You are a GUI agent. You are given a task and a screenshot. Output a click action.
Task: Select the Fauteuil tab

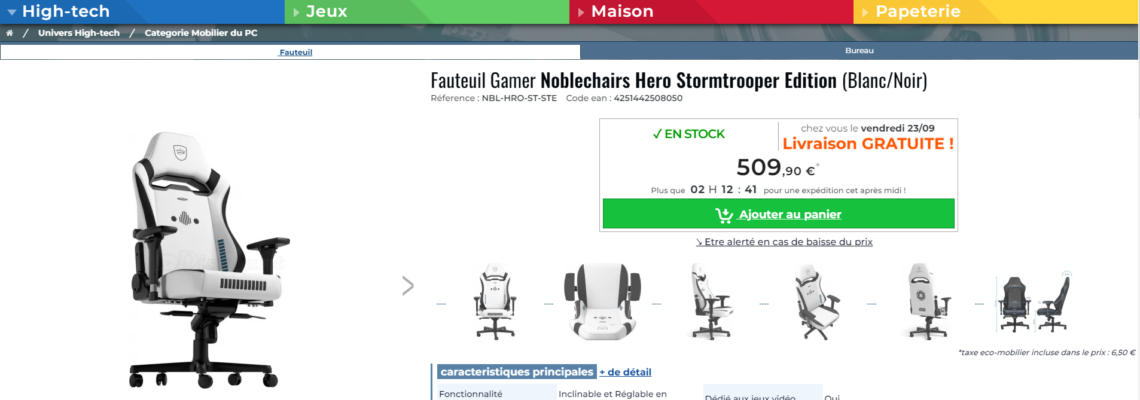(295, 51)
